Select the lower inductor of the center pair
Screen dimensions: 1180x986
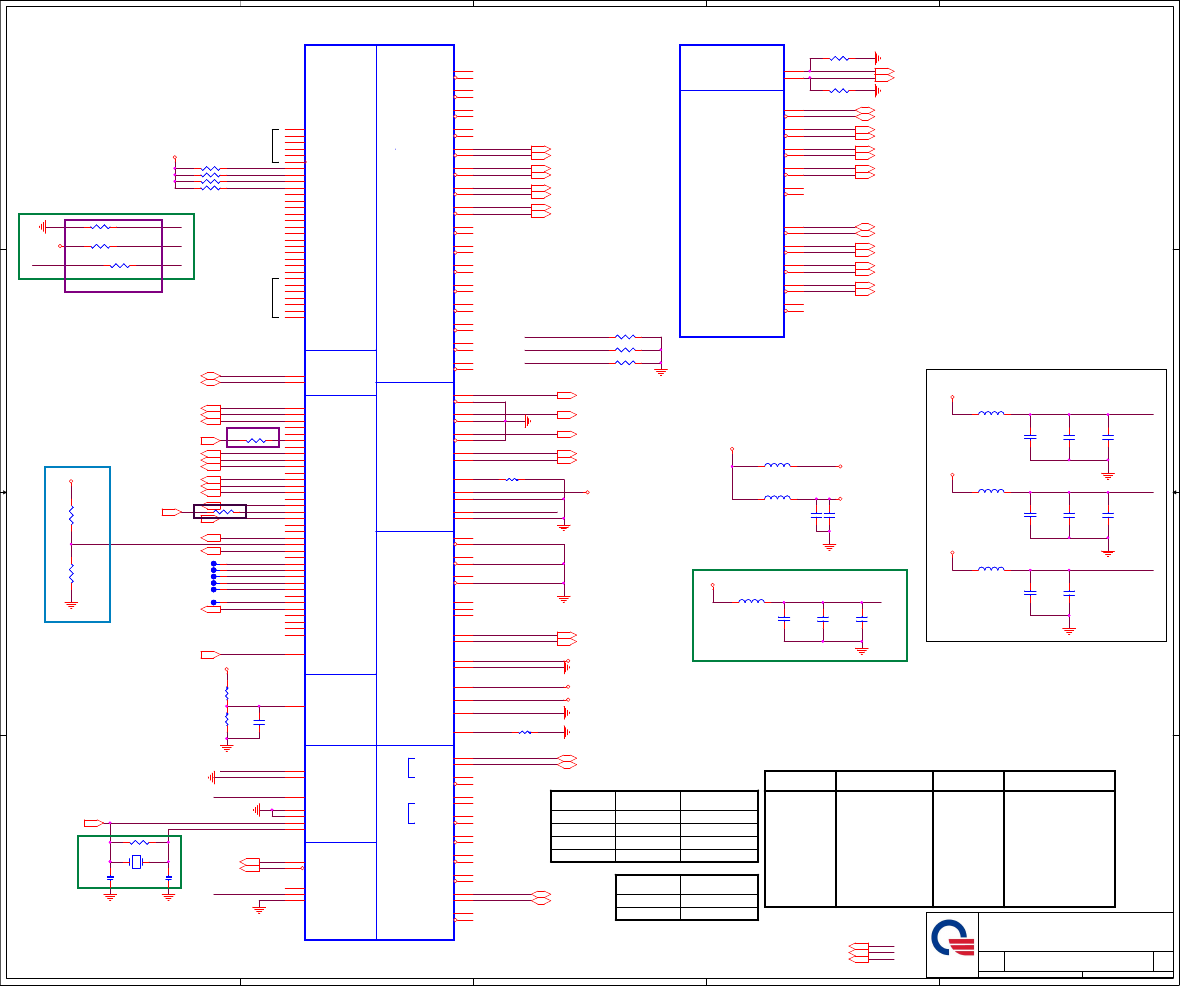point(777,498)
